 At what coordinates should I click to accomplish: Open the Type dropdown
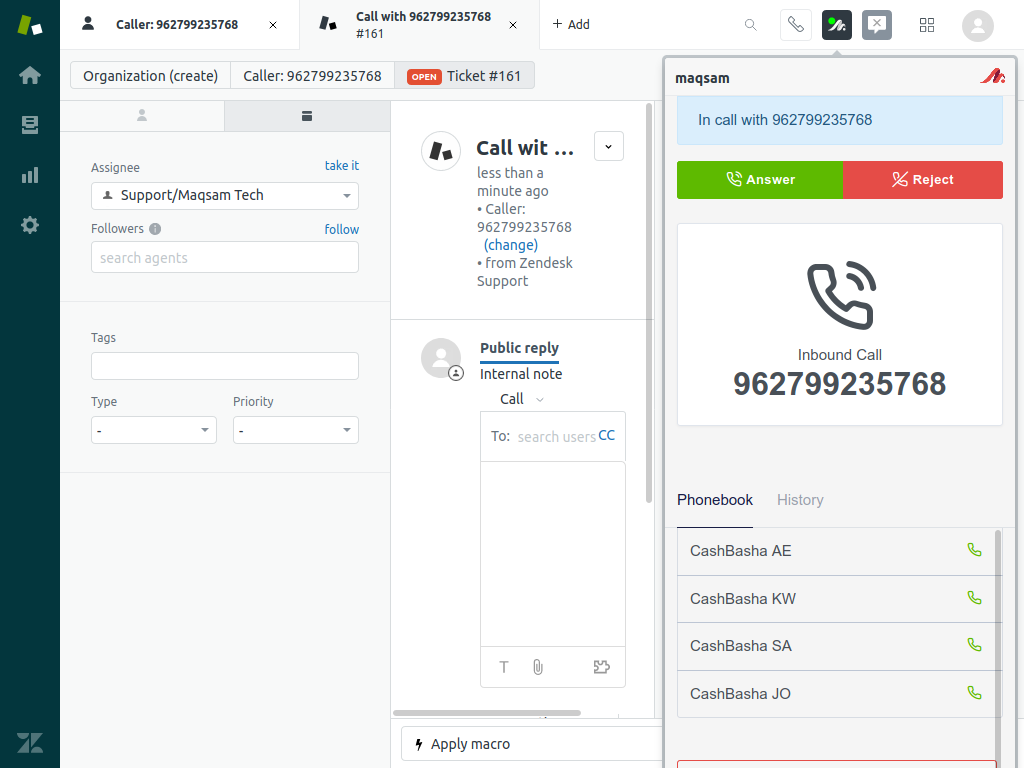tap(154, 430)
